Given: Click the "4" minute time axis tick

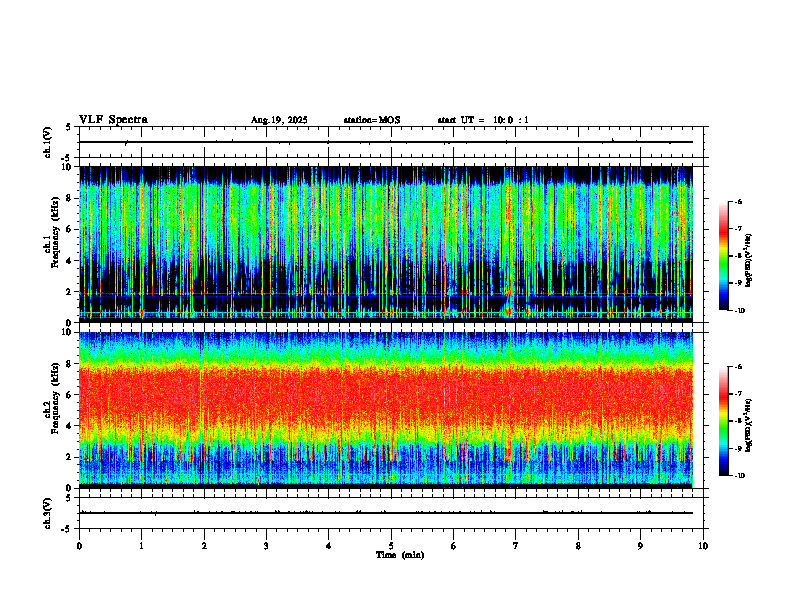Looking at the screenshot, I should (x=329, y=546).
